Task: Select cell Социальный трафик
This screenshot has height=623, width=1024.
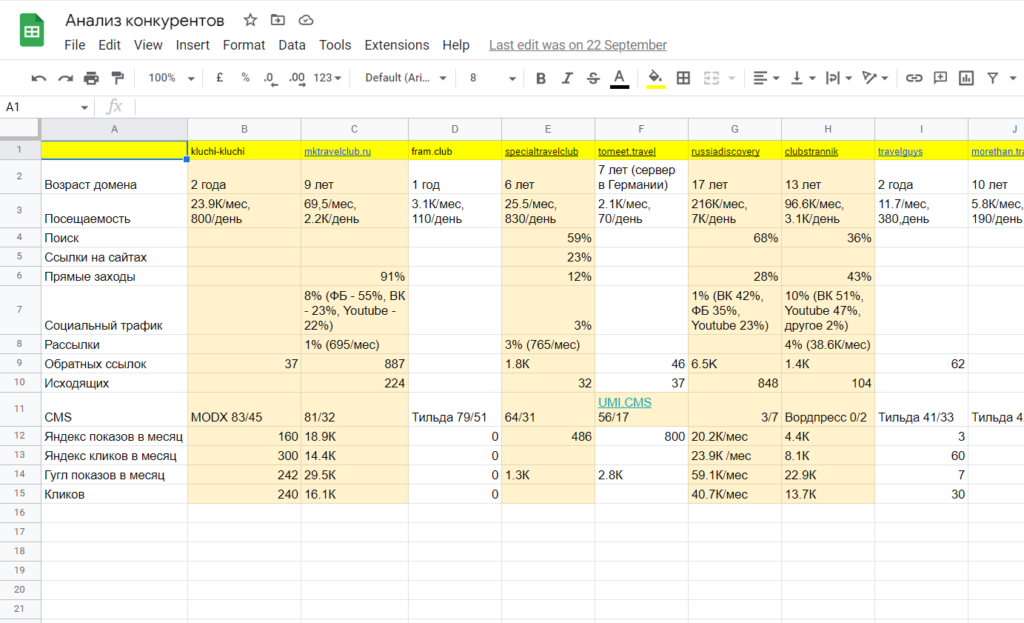Action: pos(114,310)
